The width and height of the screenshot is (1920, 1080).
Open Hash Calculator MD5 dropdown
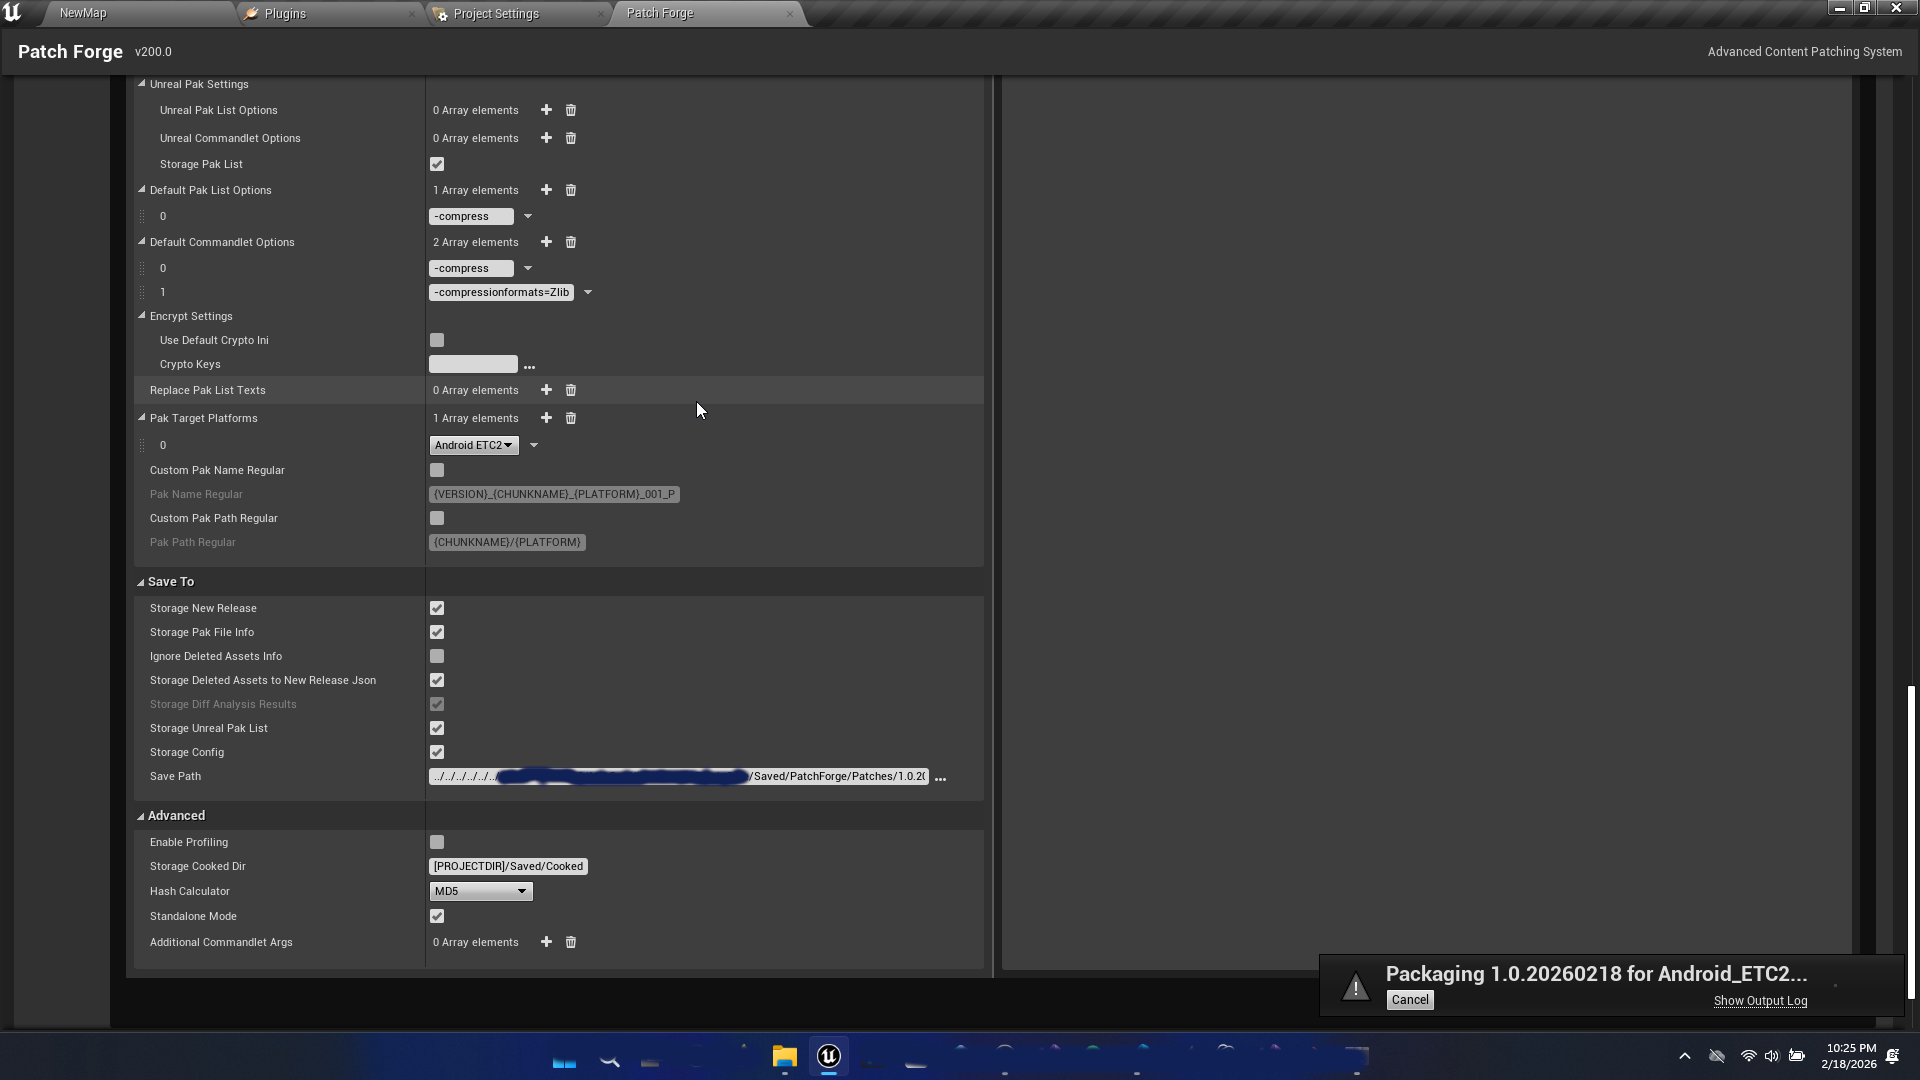tap(481, 891)
